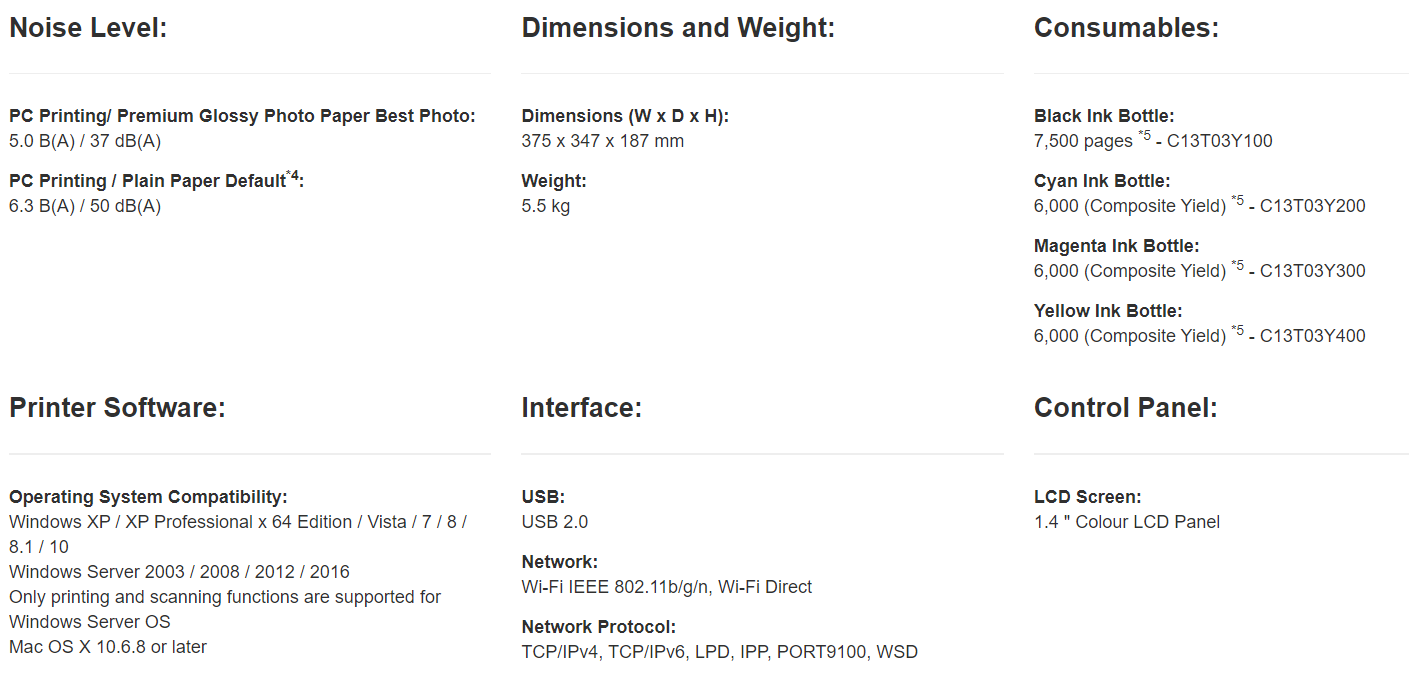Click footnote 5 on Cyan Ink Bottle line
Screen dimensions: 1409x685
click(1237, 201)
